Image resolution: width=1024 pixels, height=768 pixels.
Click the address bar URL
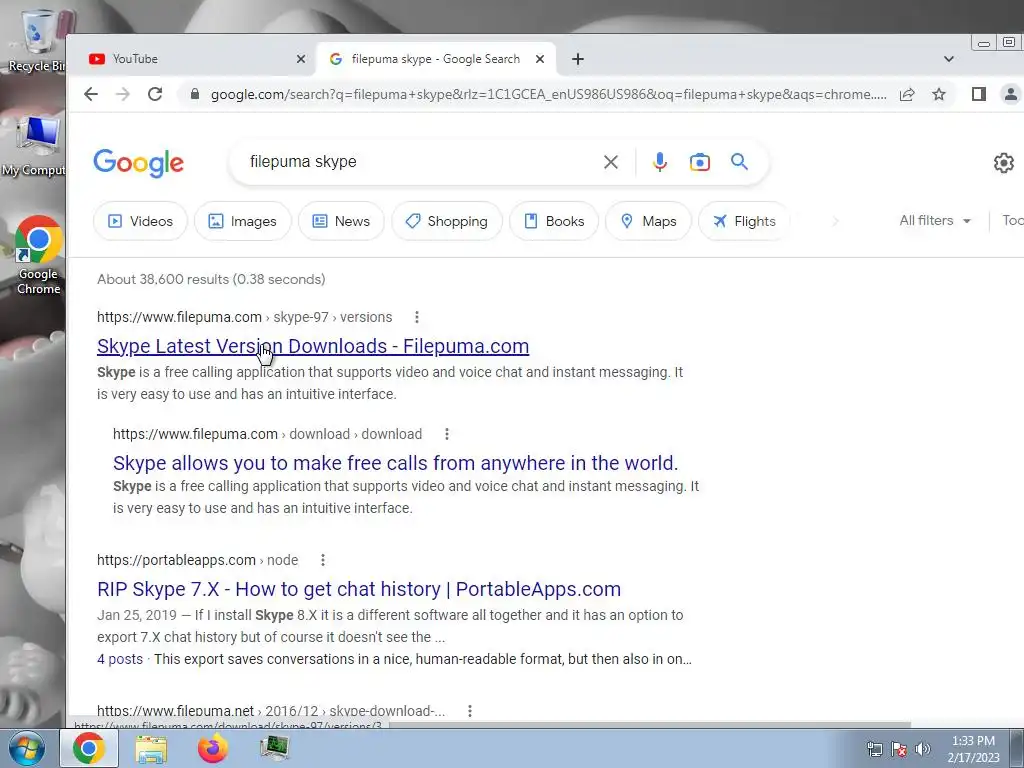coord(548,95)
